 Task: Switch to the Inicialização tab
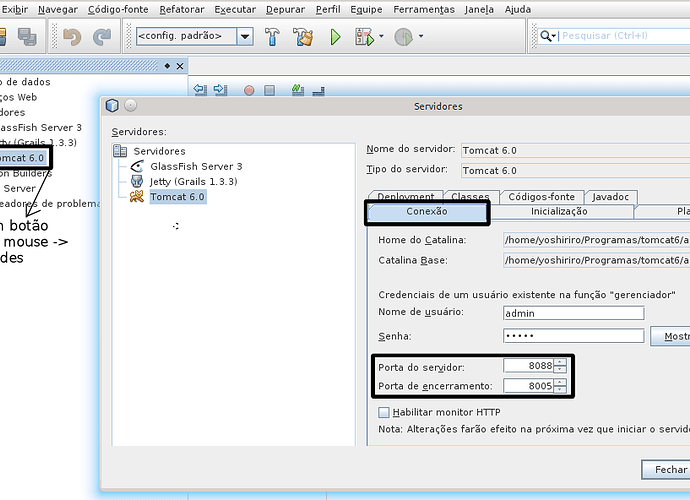point(559,212)
